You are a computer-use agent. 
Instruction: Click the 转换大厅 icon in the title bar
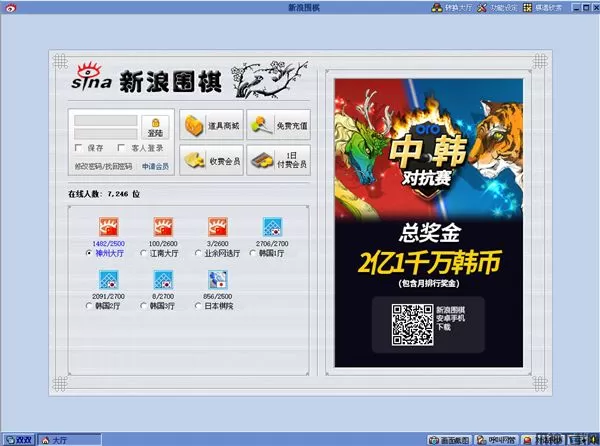coord(437,7)
